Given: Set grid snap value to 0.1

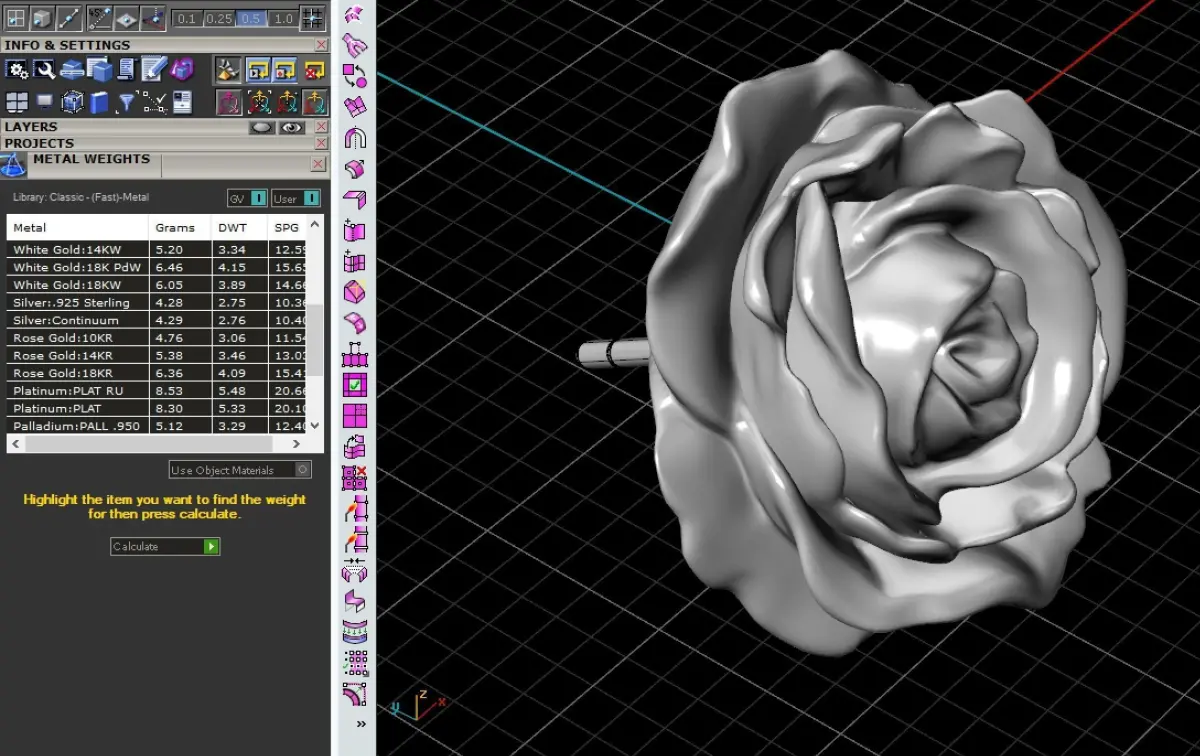Looking at the screenshot, I should pos(187,18).
